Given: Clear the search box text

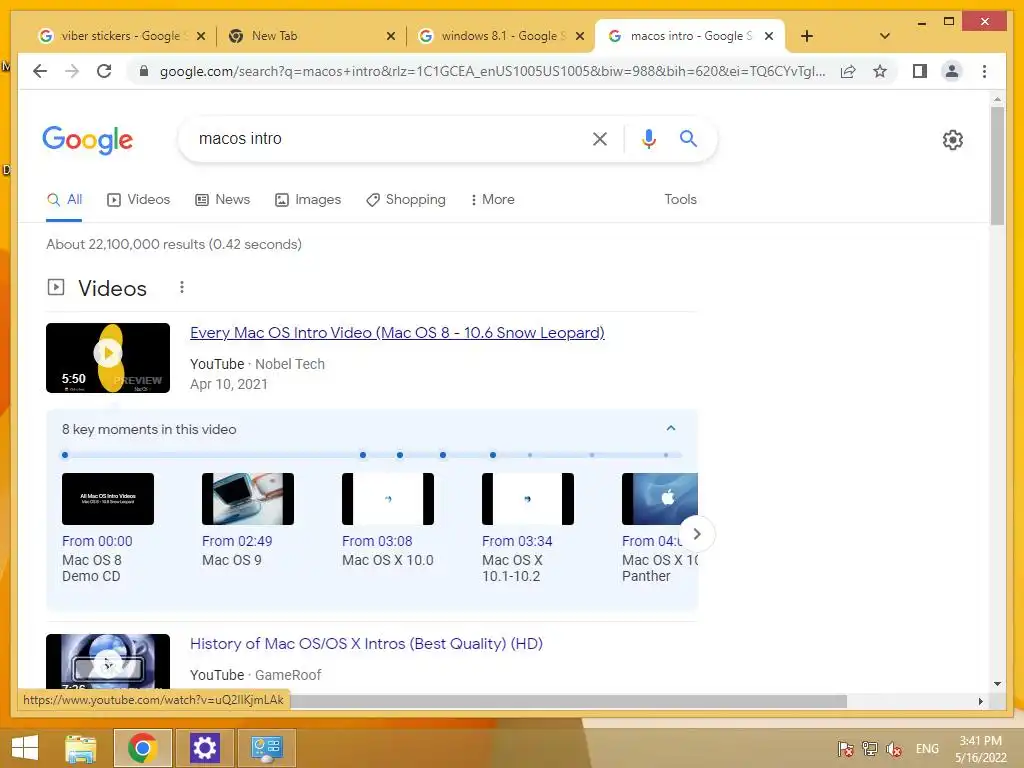Looking at the screenshot, I should tap(600, 138).
